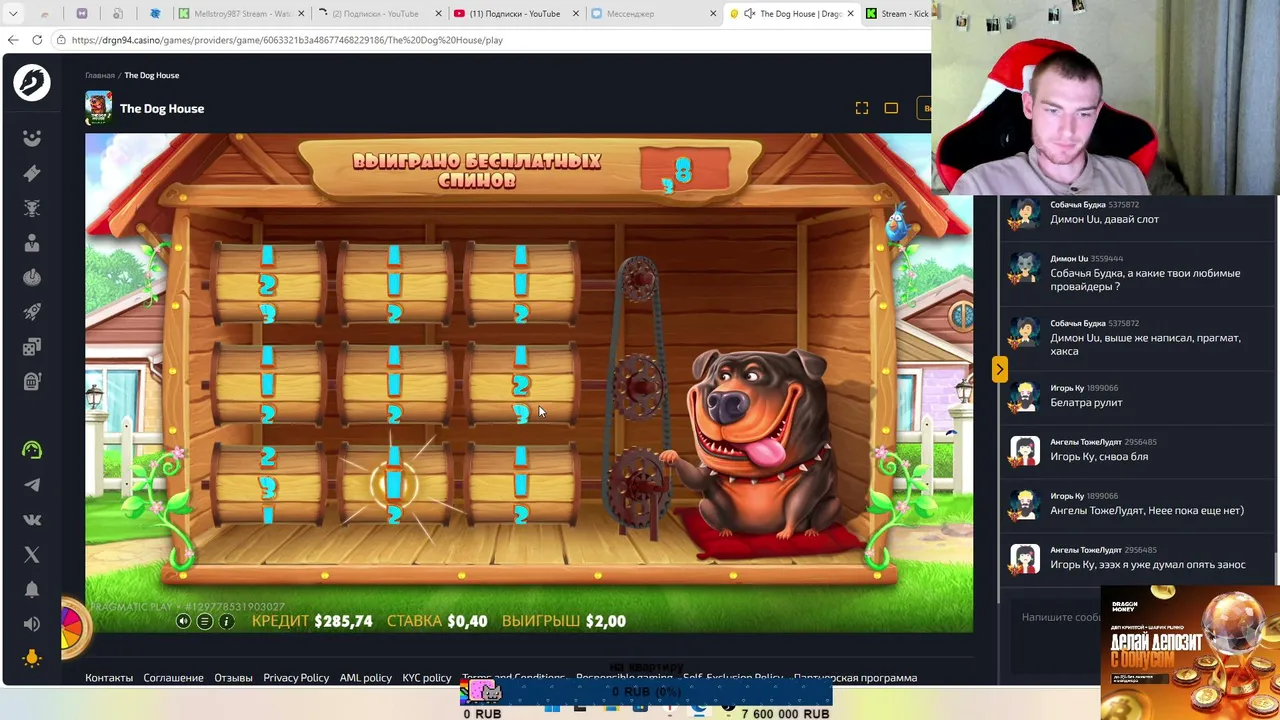Screen dimensions: 1280x720
Task: Open the slot game menu button
Action: 205,621
